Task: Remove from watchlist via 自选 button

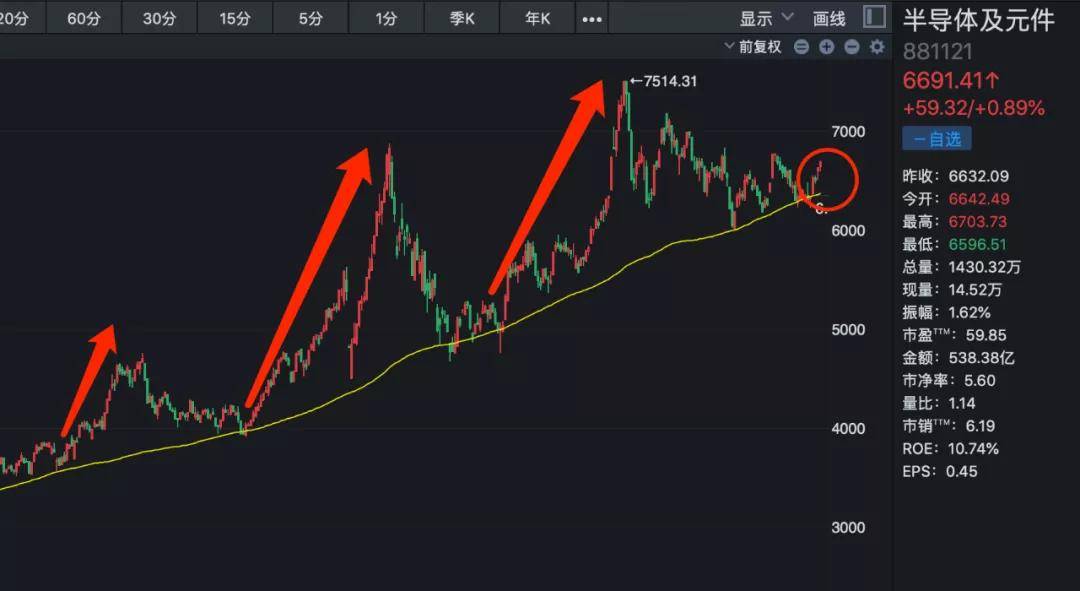Action: tap(937, 138)
